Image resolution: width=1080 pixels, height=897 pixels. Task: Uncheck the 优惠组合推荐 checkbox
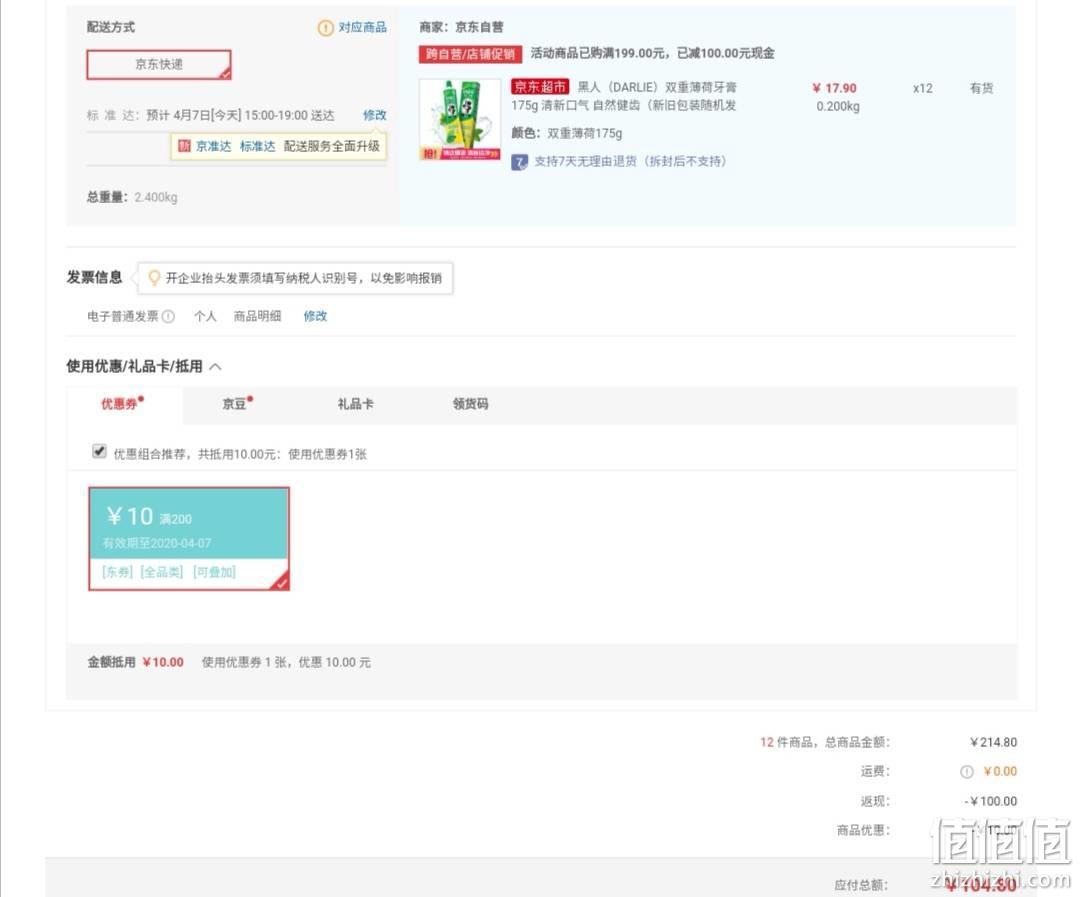click(99, 452)
